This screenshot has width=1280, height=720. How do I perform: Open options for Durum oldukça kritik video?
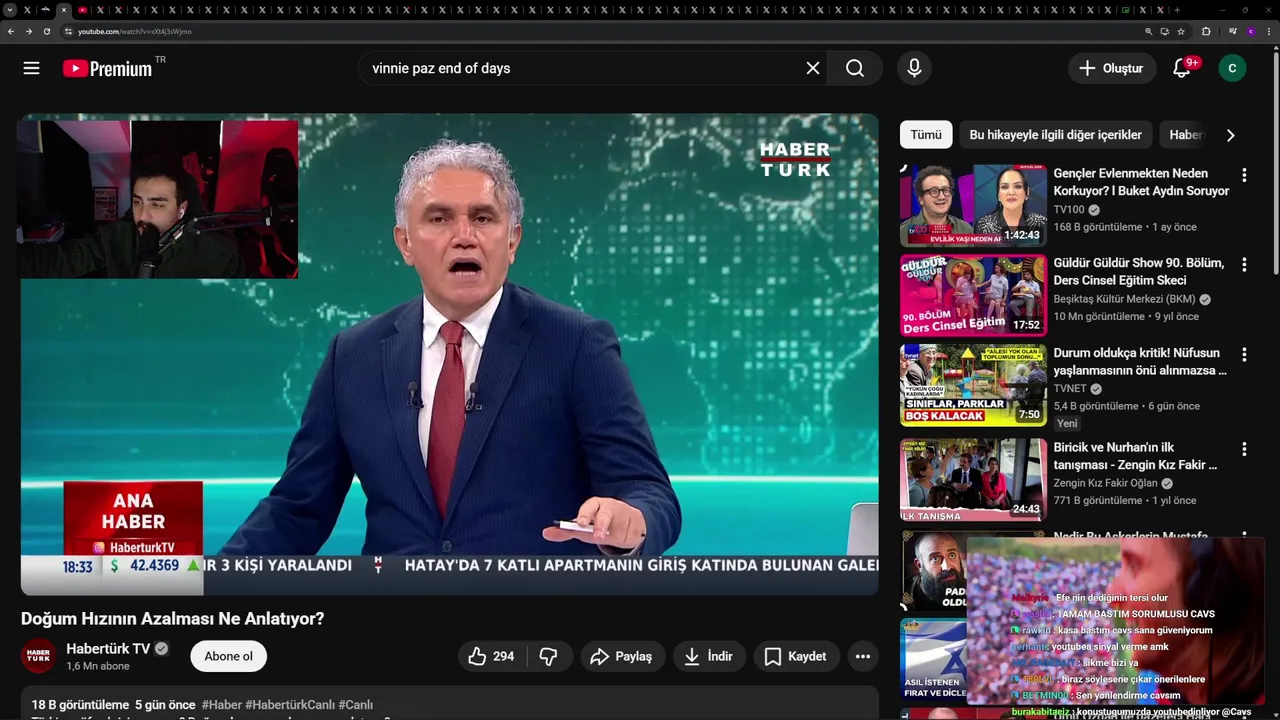(x=1244, y=355)
